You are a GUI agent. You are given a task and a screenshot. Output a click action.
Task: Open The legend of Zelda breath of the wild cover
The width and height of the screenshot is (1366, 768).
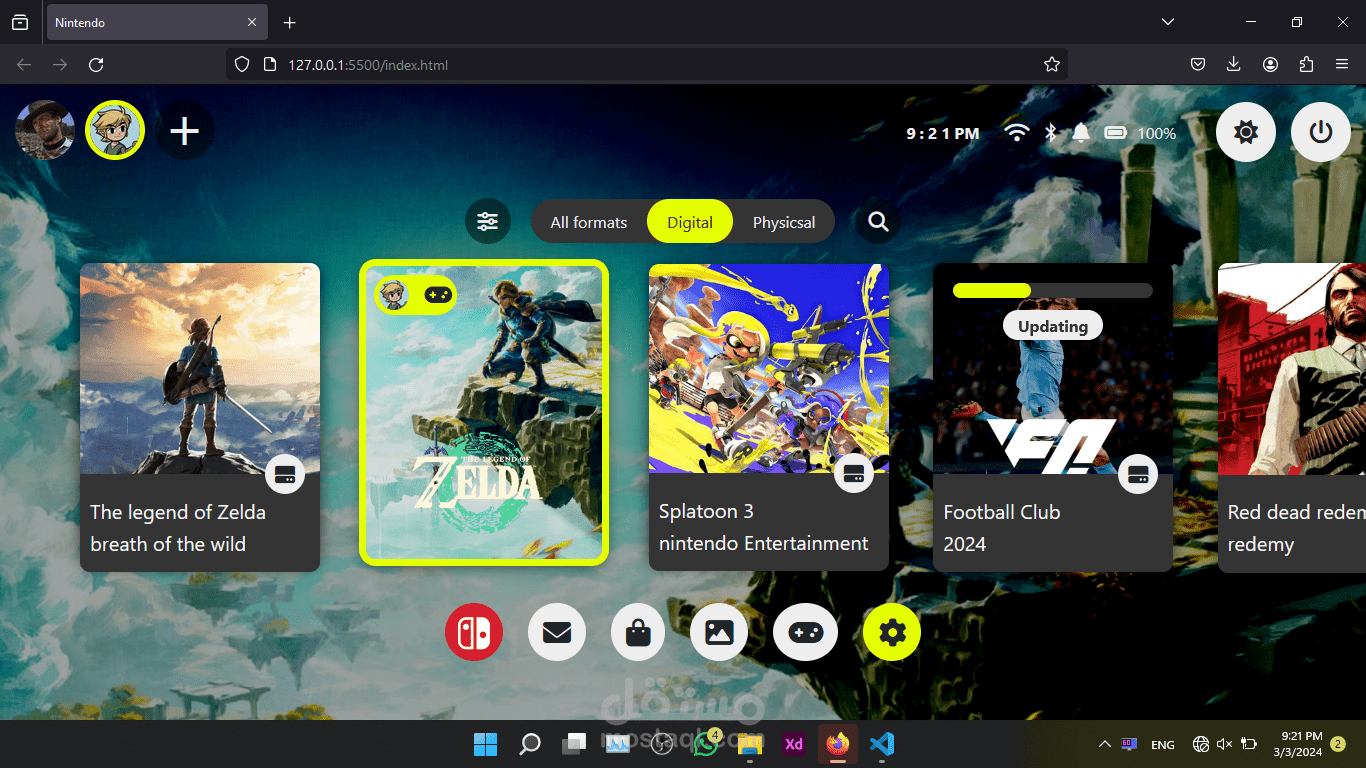click(x=200, y=369)
